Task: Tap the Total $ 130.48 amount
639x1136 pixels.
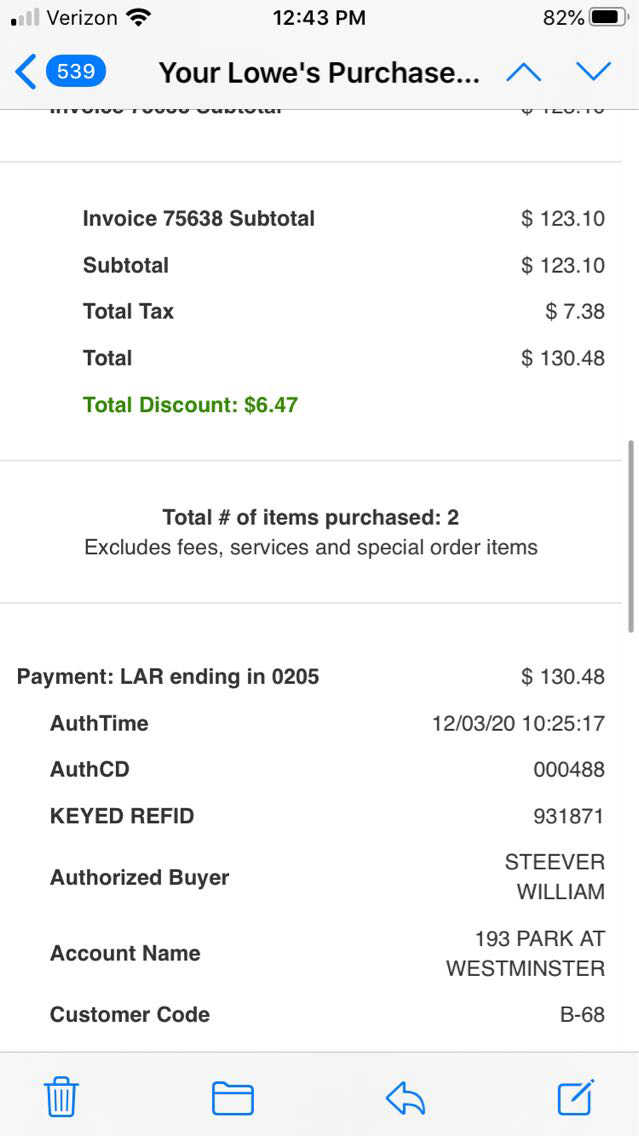Action: [x=563, y=358]
